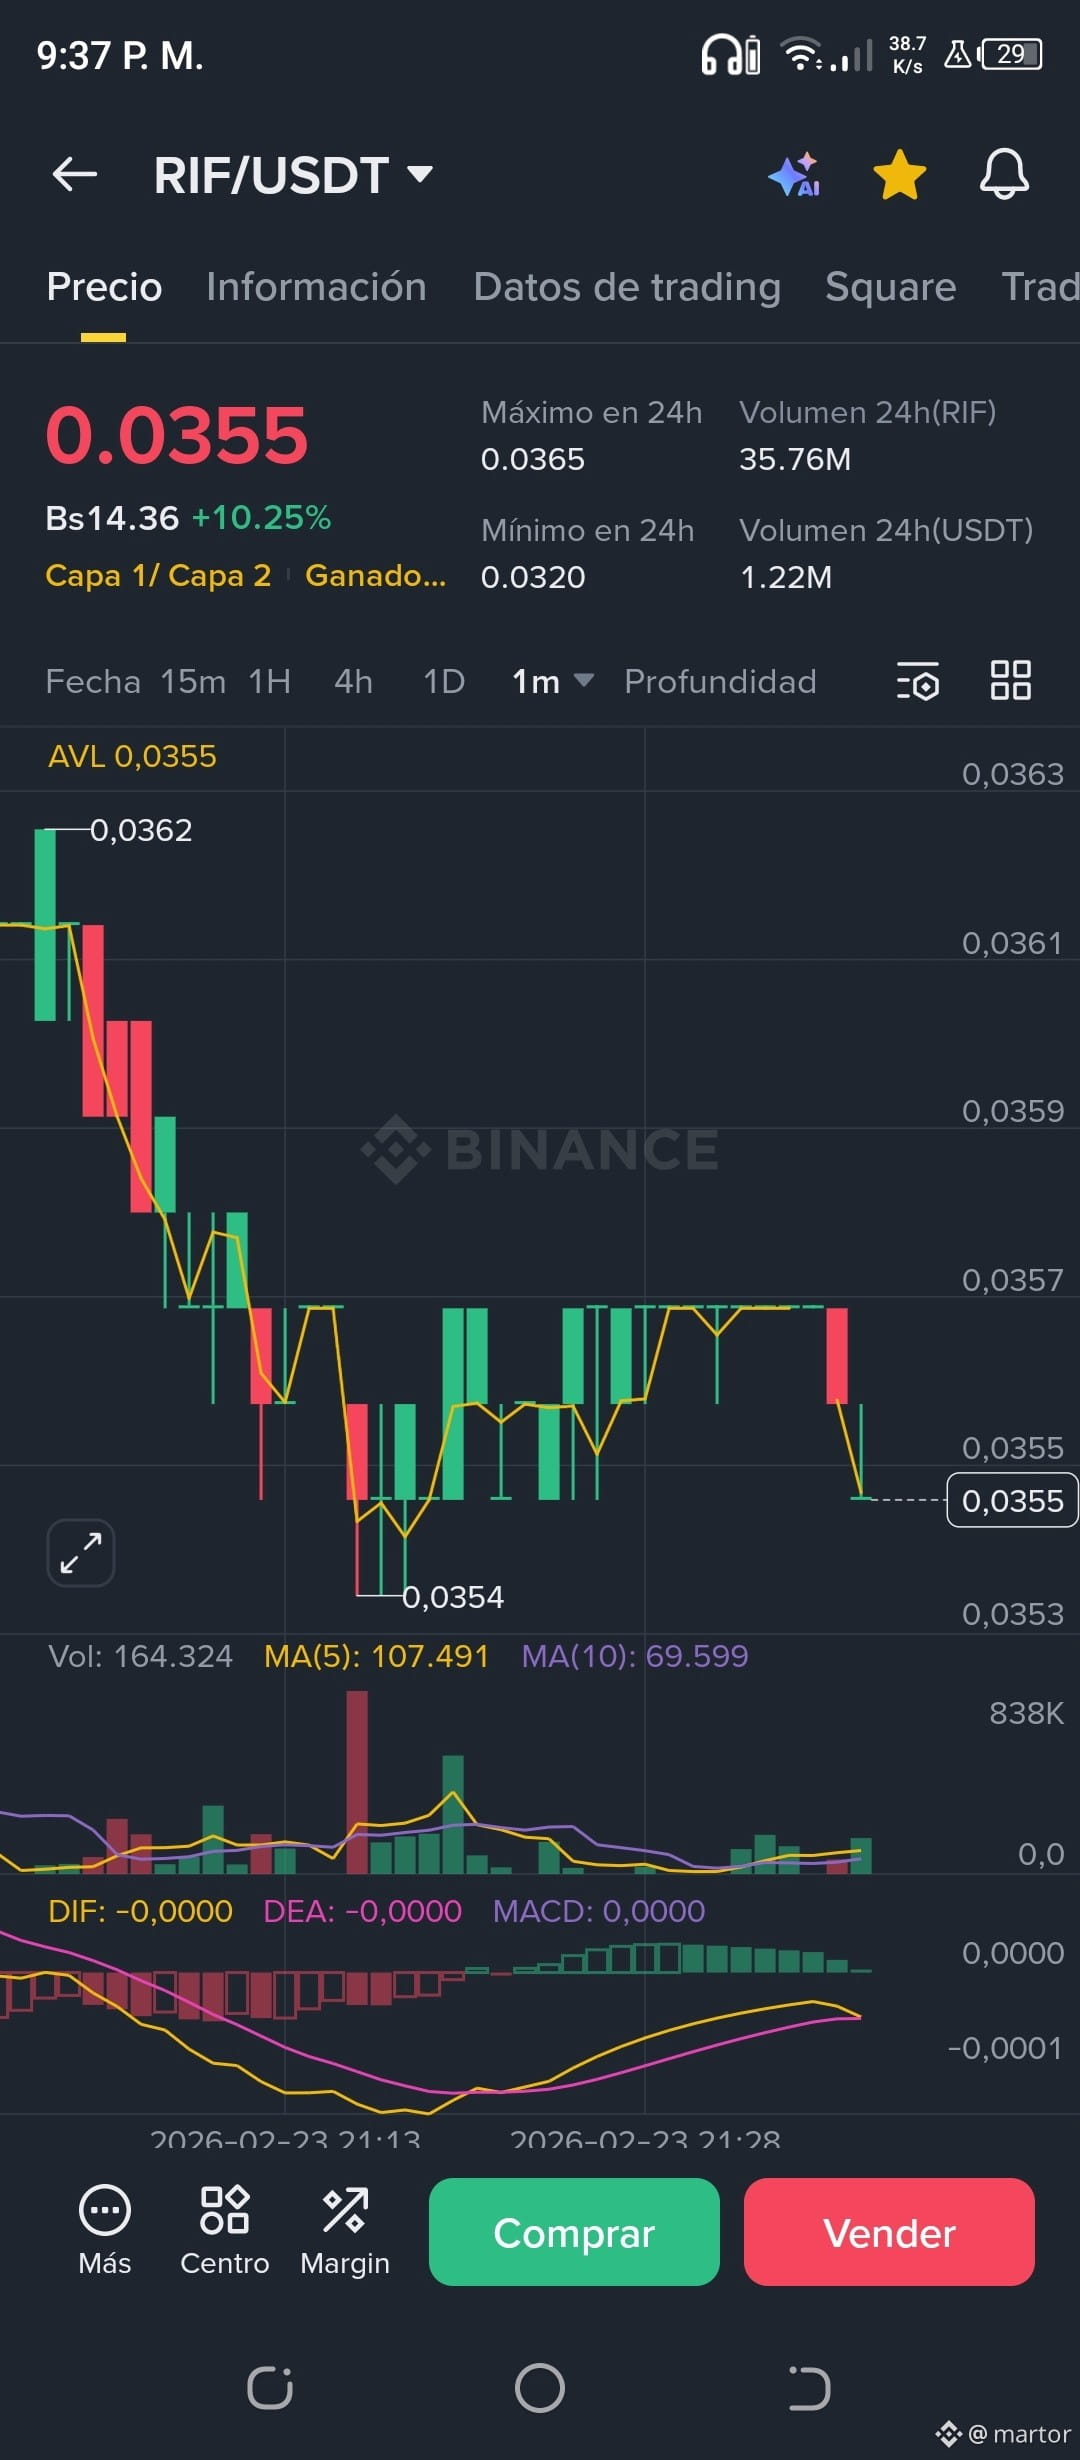Image resolution: width=1080 pixels, height=2460 pixels.
Task: Tap the Máximo en 24h value 0.0365
Action: click(x=533, y=459)
